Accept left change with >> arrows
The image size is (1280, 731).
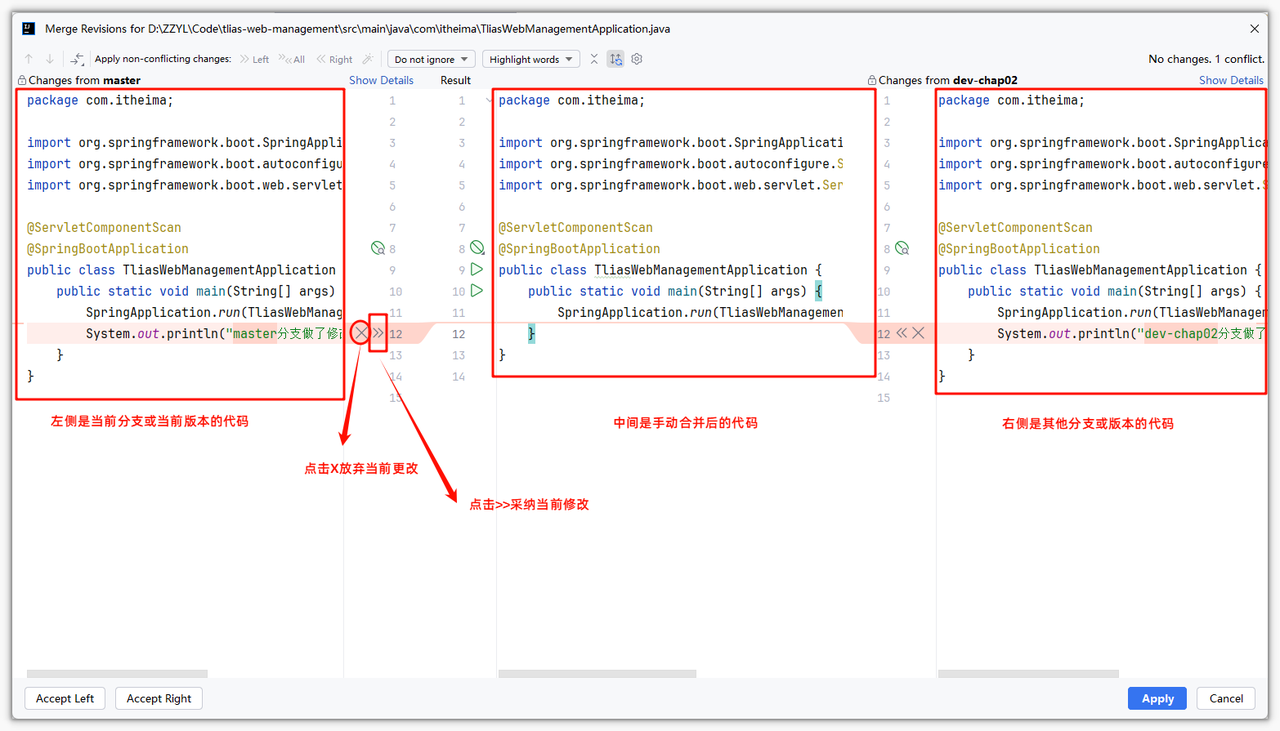(378, 333)
